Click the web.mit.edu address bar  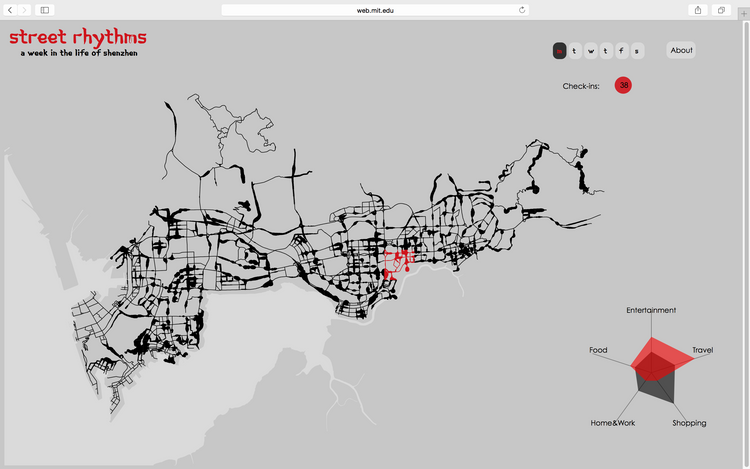pos(375,10)
